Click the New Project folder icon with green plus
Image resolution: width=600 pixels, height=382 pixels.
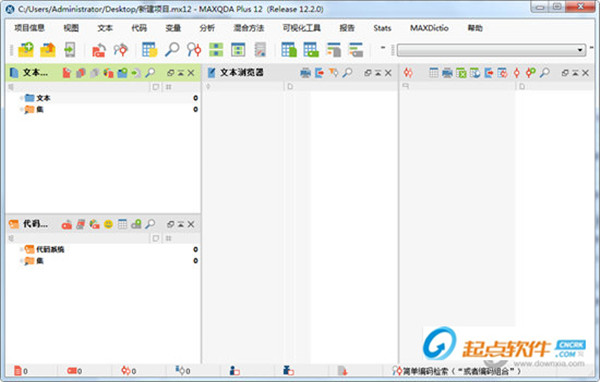click(x=26, y=50)
